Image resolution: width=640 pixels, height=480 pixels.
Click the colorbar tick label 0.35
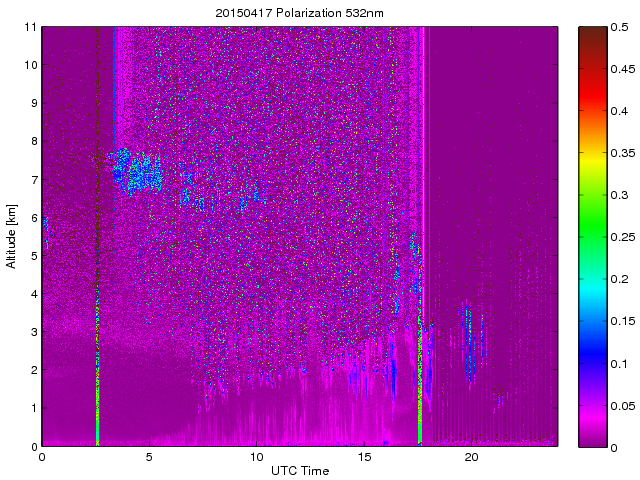[623, 153]
